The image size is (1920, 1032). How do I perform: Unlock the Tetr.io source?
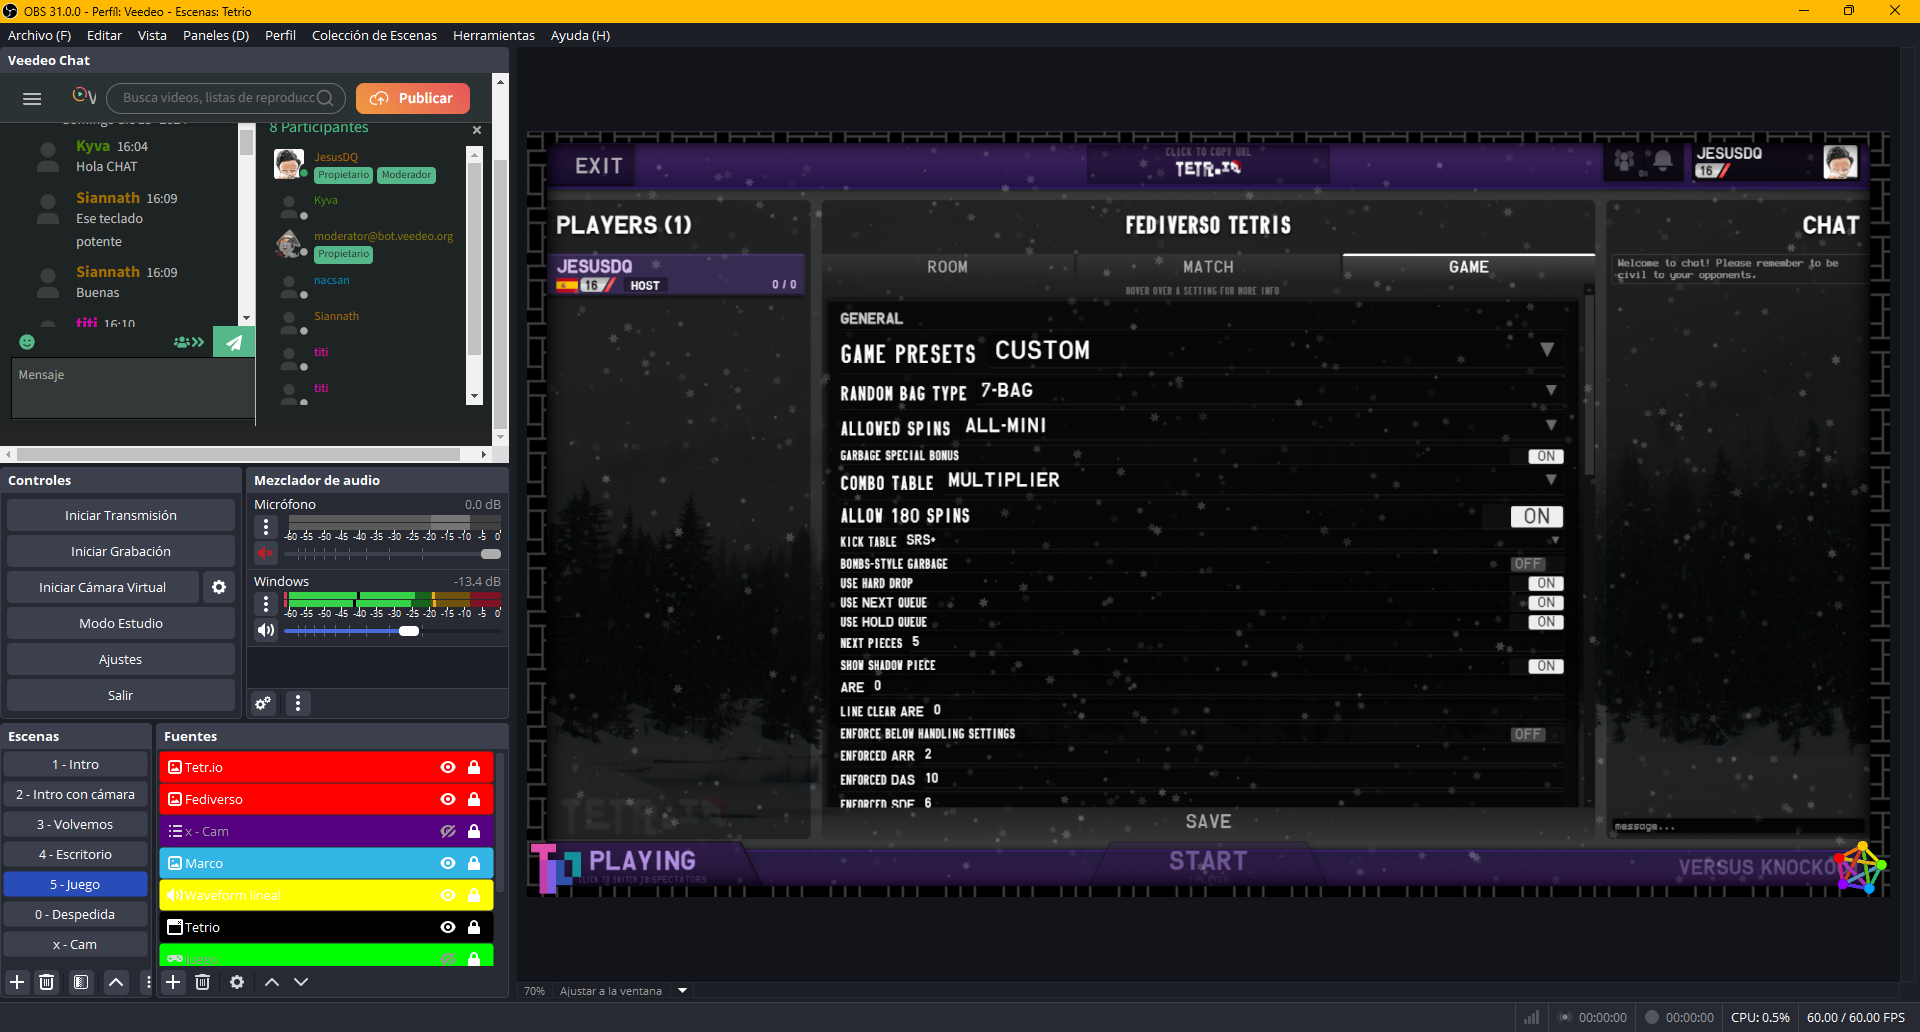point(474,767)
